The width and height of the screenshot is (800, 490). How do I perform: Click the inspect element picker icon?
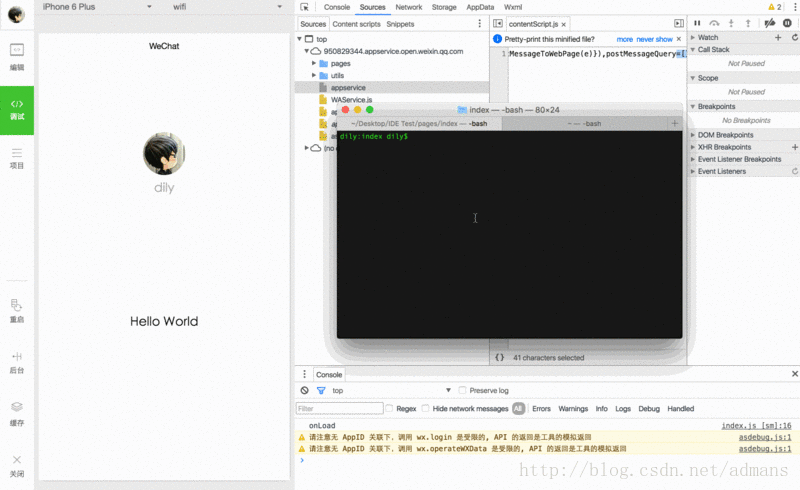point(305,7)
